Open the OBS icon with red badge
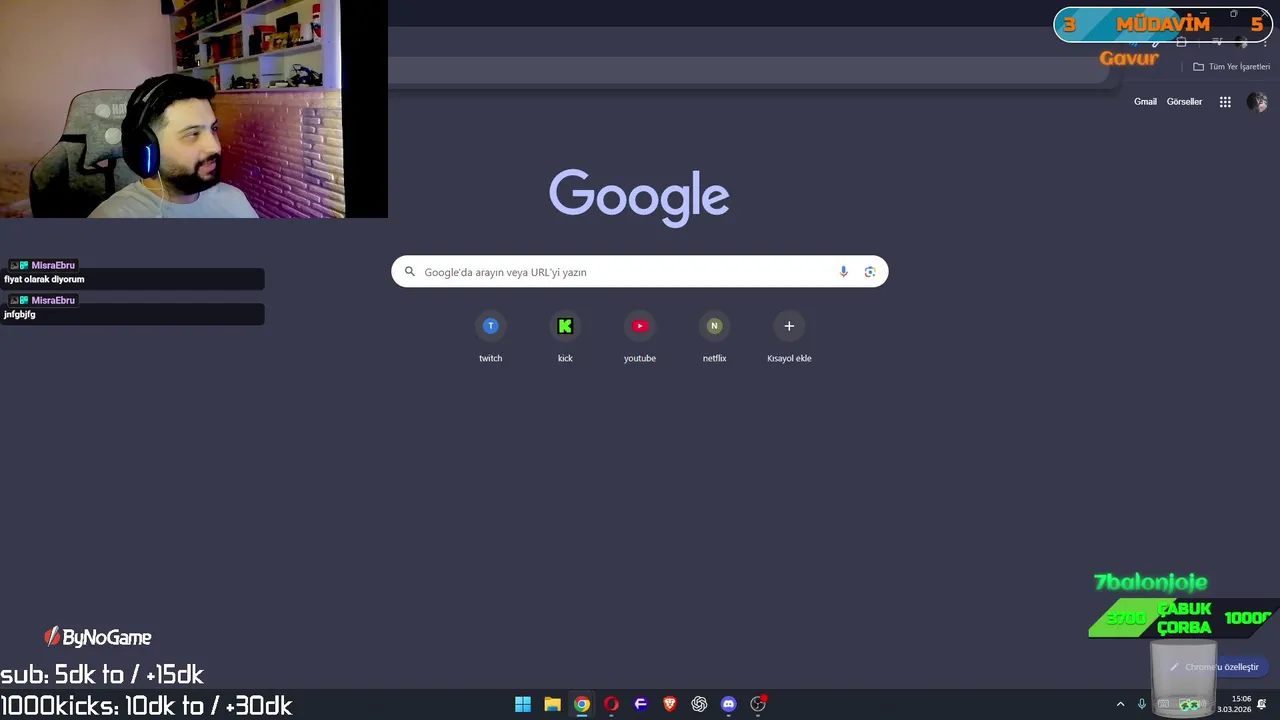The image size is (1280, 720). point(758,704)
